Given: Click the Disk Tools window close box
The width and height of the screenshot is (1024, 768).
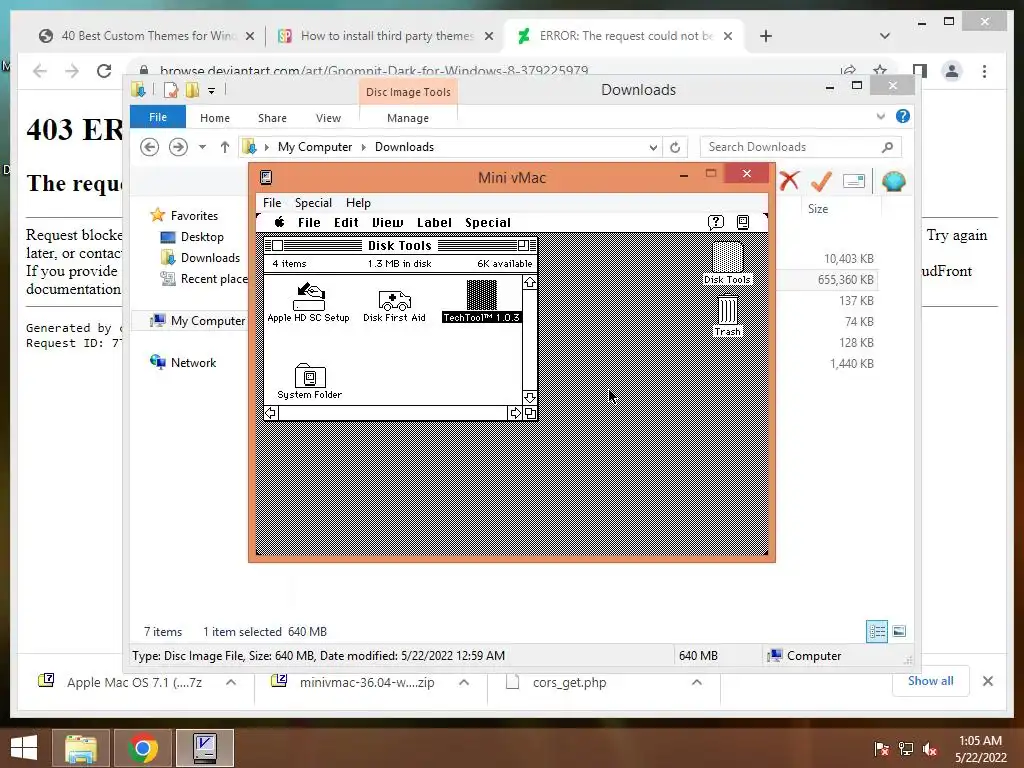Looking at the screenshot, I should (x=278, y=246).
